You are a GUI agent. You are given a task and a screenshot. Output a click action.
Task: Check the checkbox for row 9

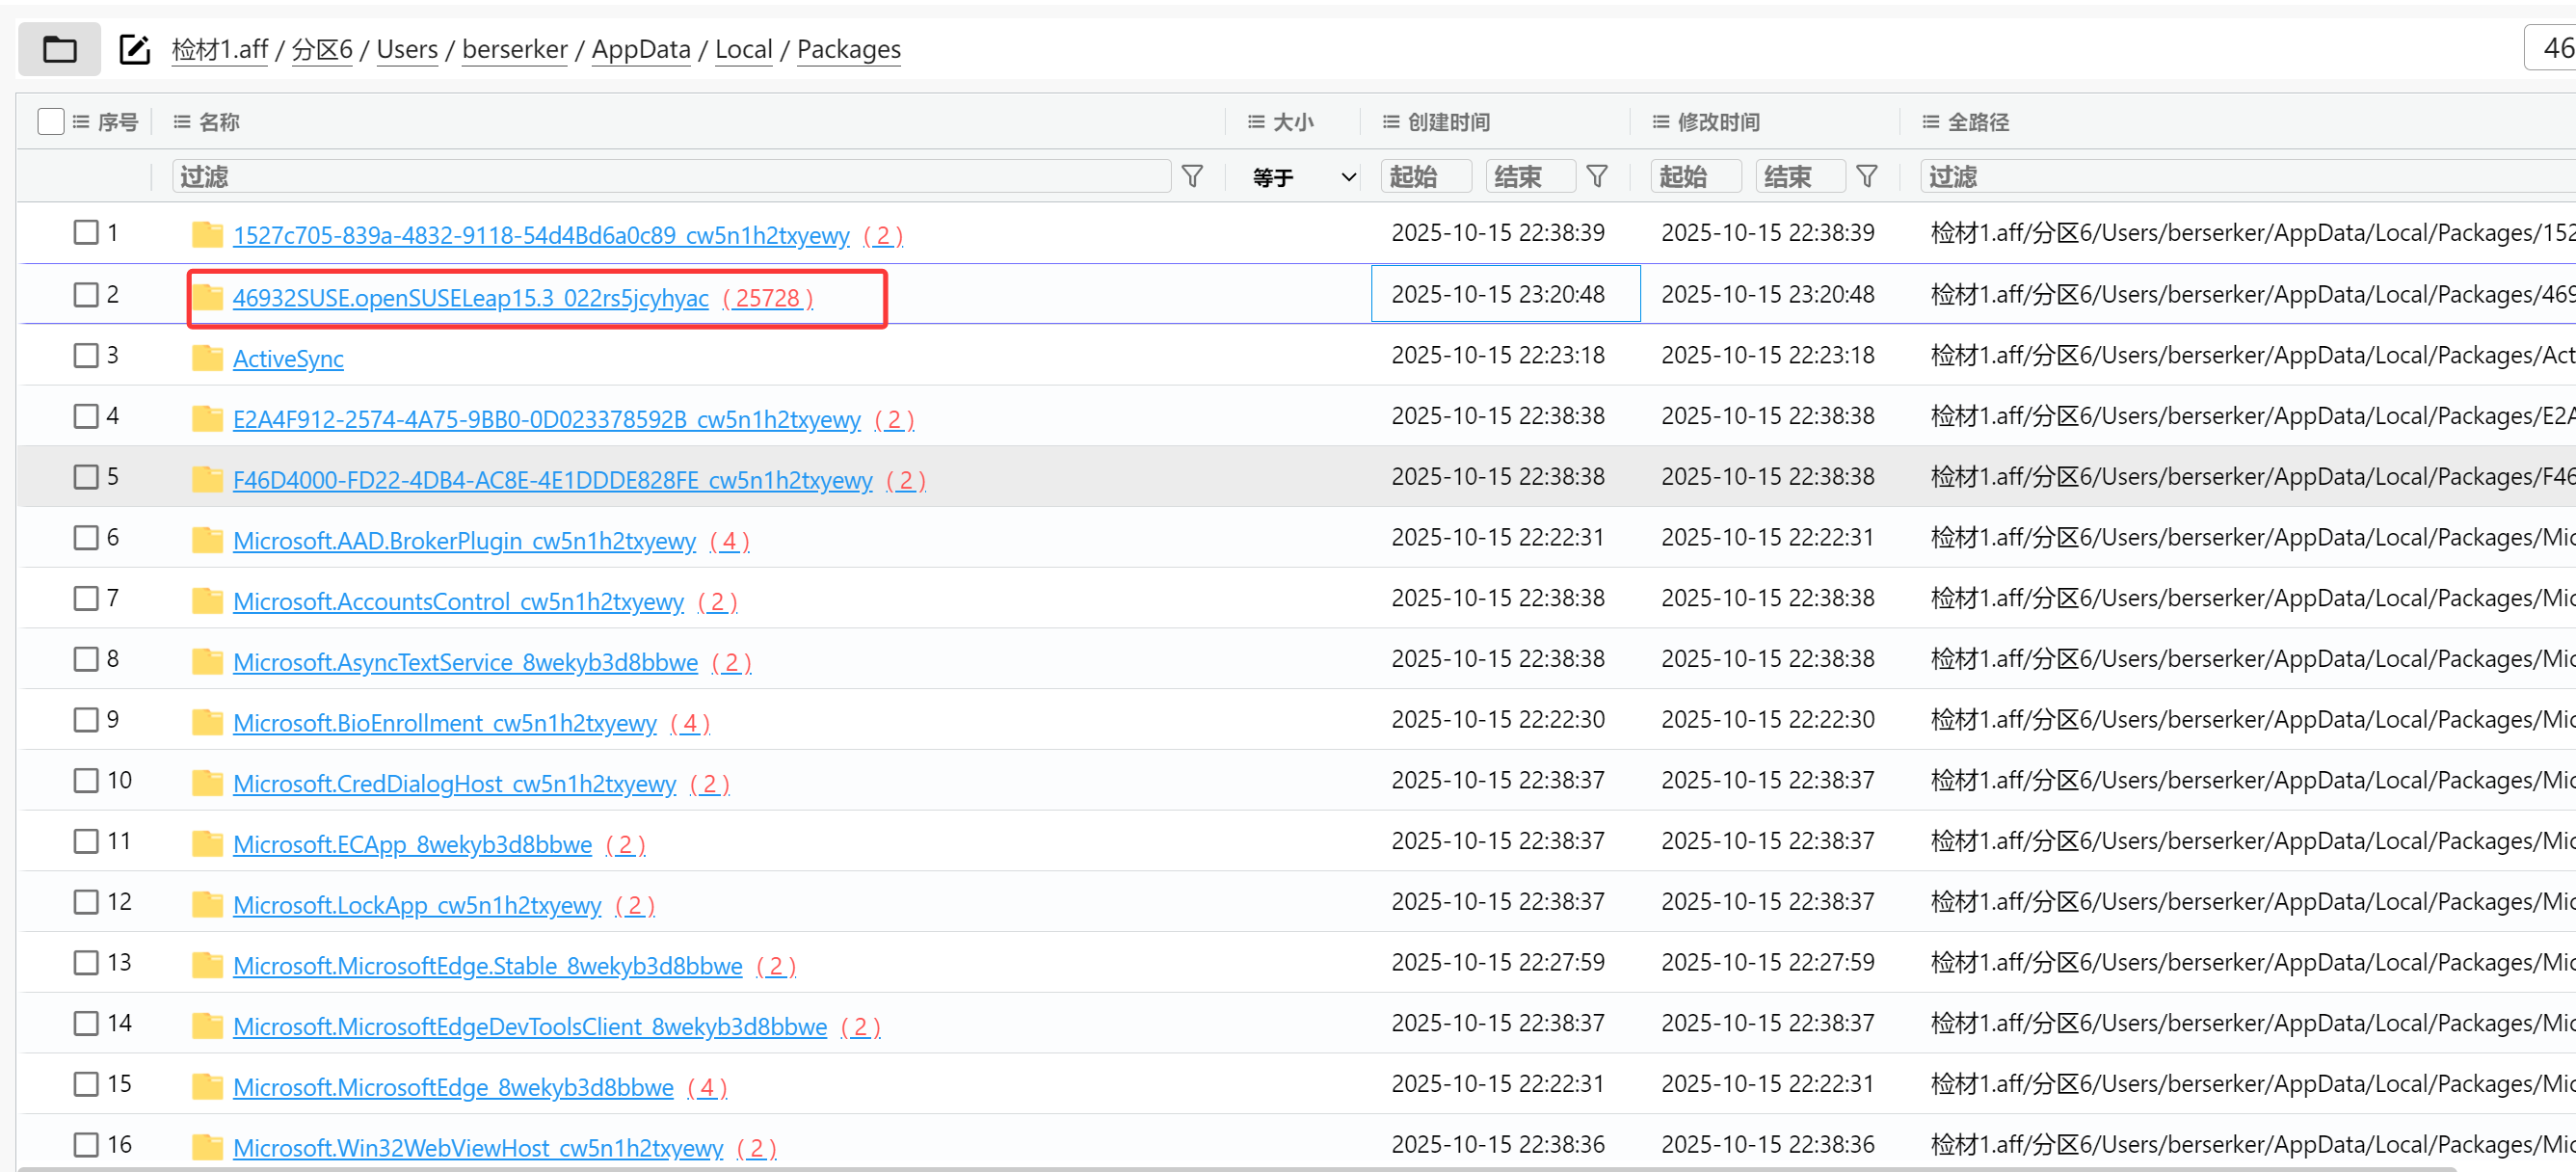click(86, 719)
